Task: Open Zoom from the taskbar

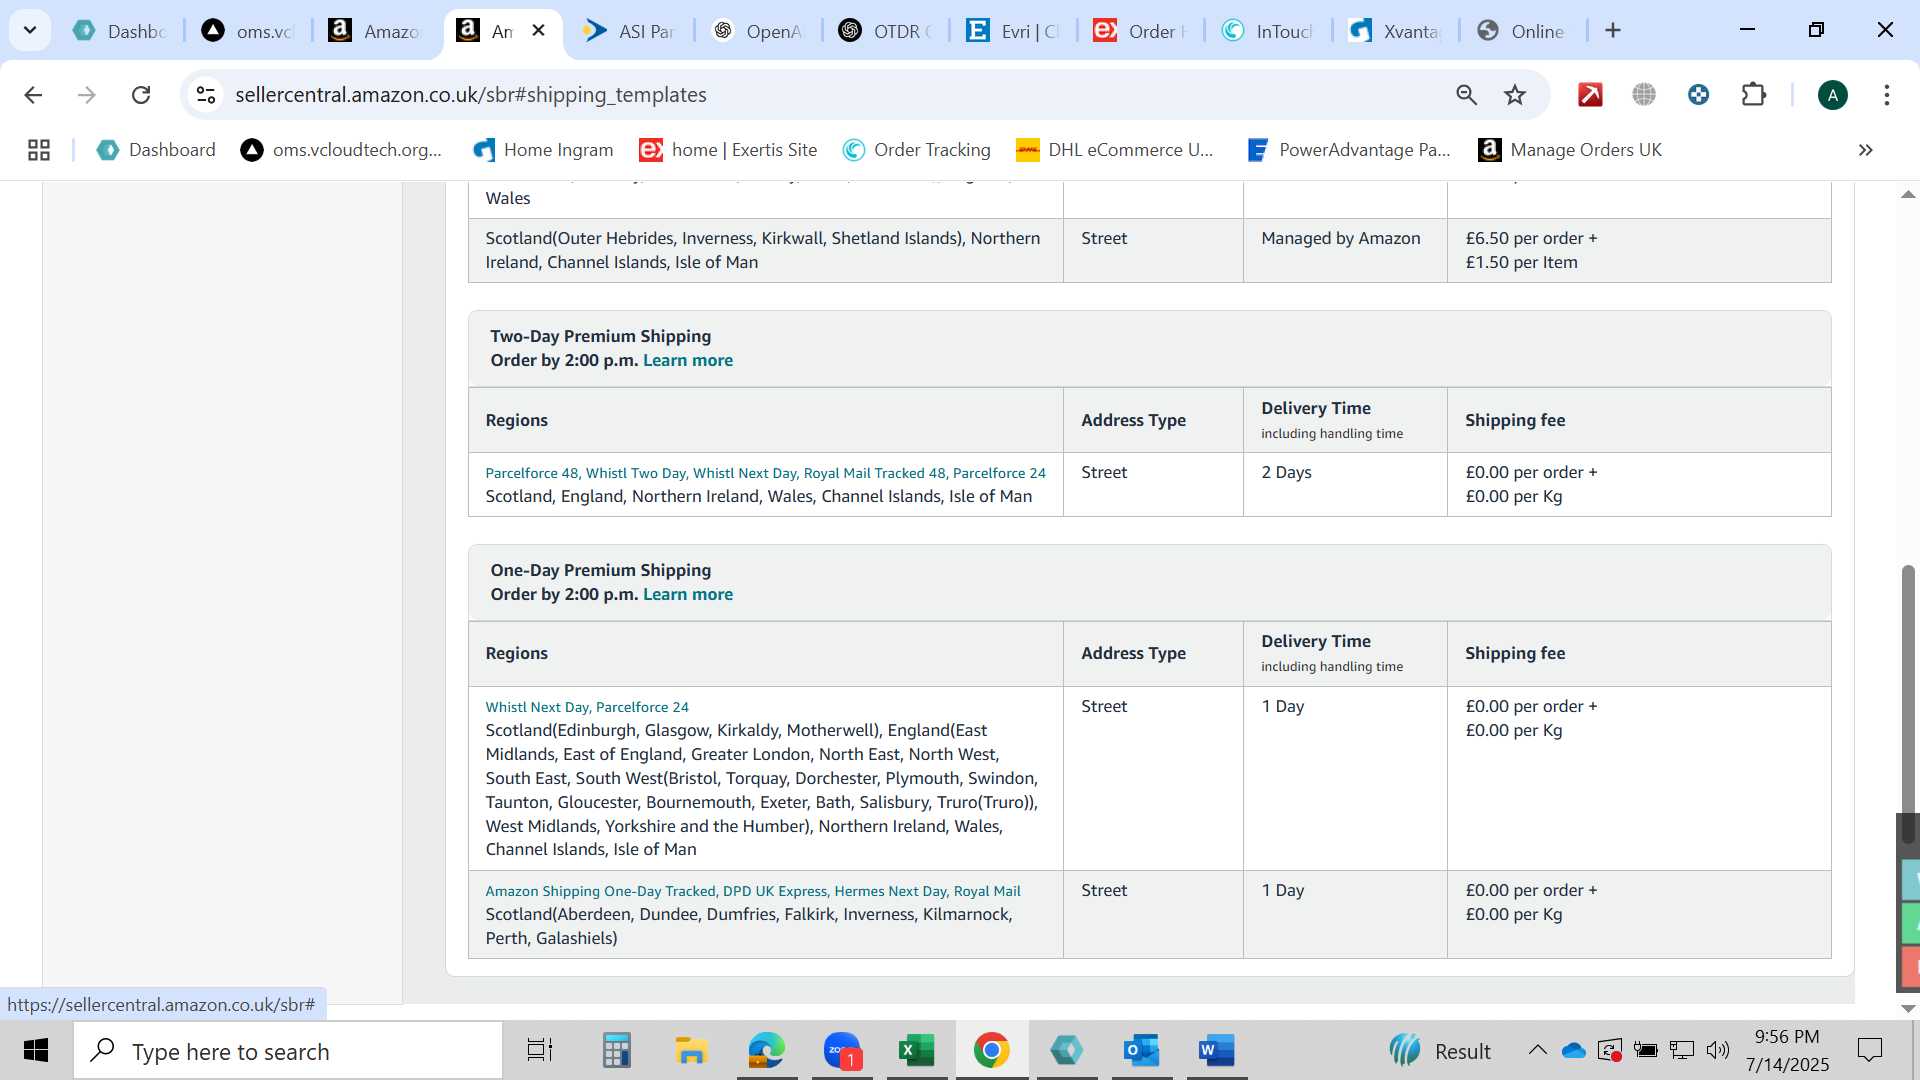Action: (x=842, y=1051)
